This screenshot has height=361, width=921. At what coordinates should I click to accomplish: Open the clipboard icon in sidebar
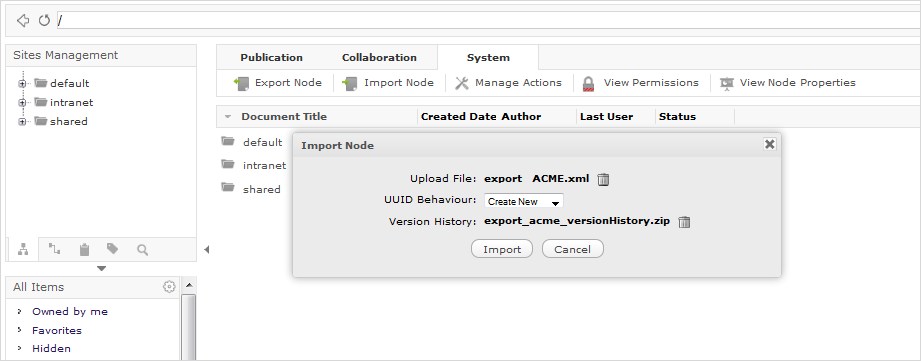click(x=85, y=249)
